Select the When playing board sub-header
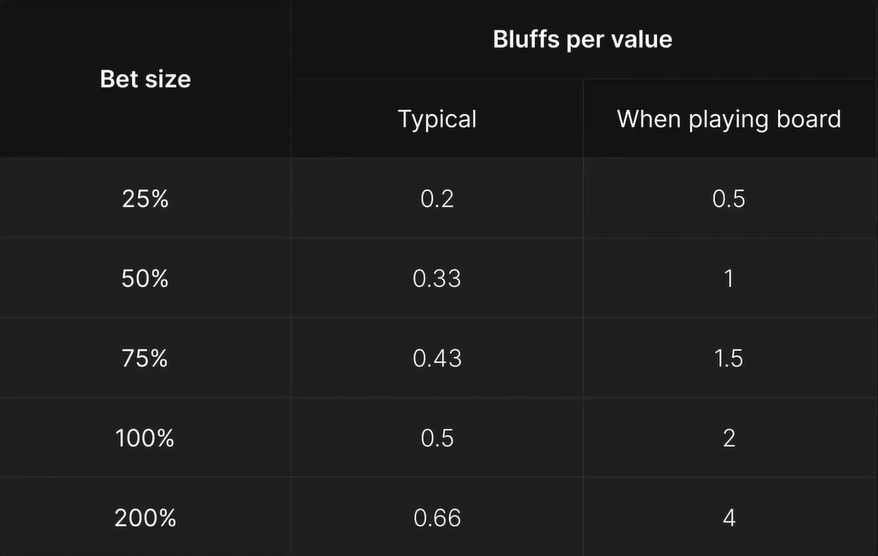This screenshot has height=556, width=878. (729, 119)
